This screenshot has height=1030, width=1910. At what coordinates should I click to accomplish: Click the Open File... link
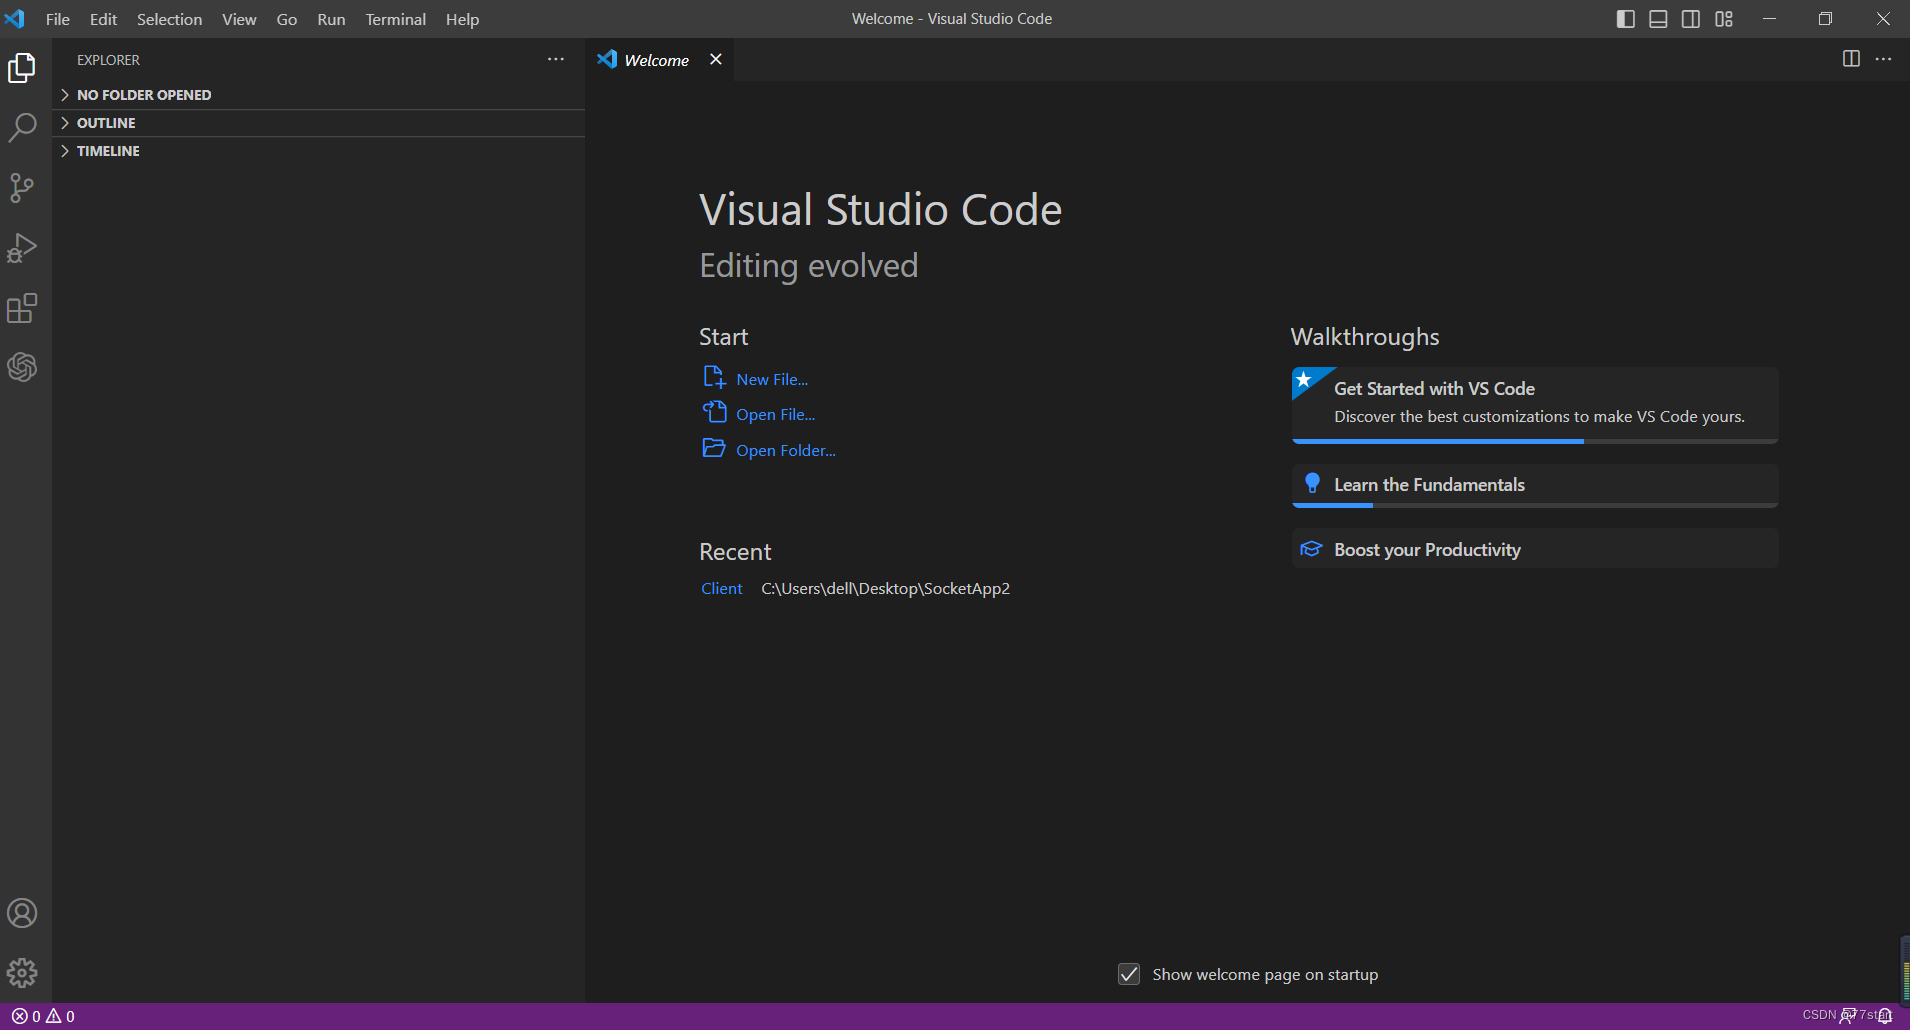pos(775,414)
